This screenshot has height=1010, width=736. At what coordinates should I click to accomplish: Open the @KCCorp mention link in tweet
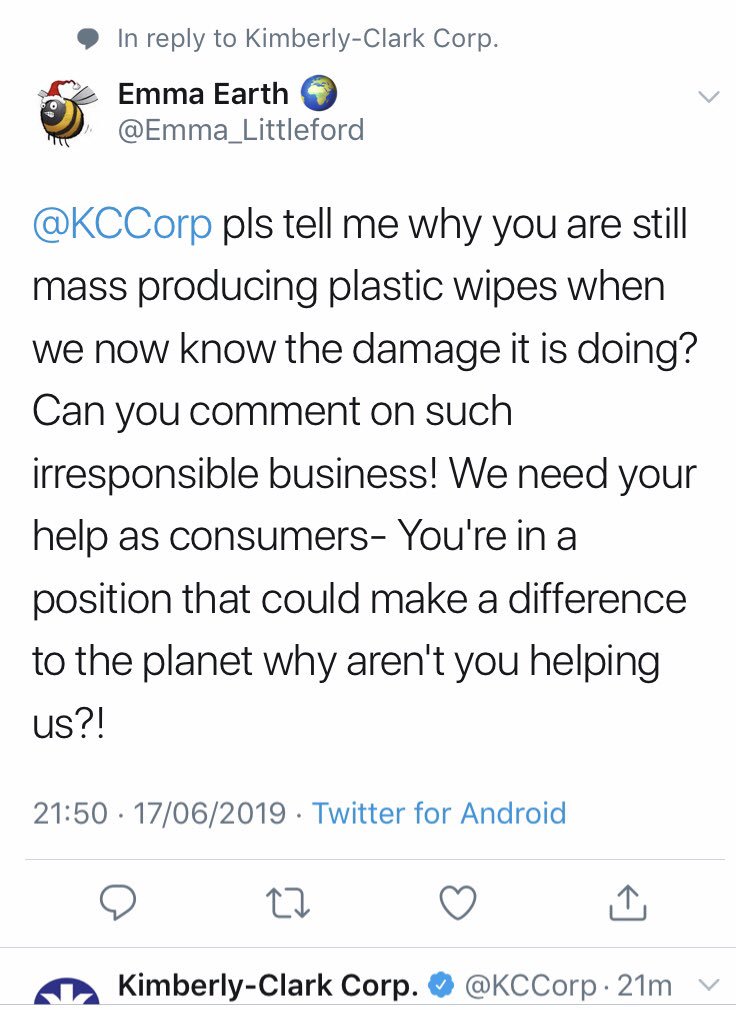tap(123, 225)
